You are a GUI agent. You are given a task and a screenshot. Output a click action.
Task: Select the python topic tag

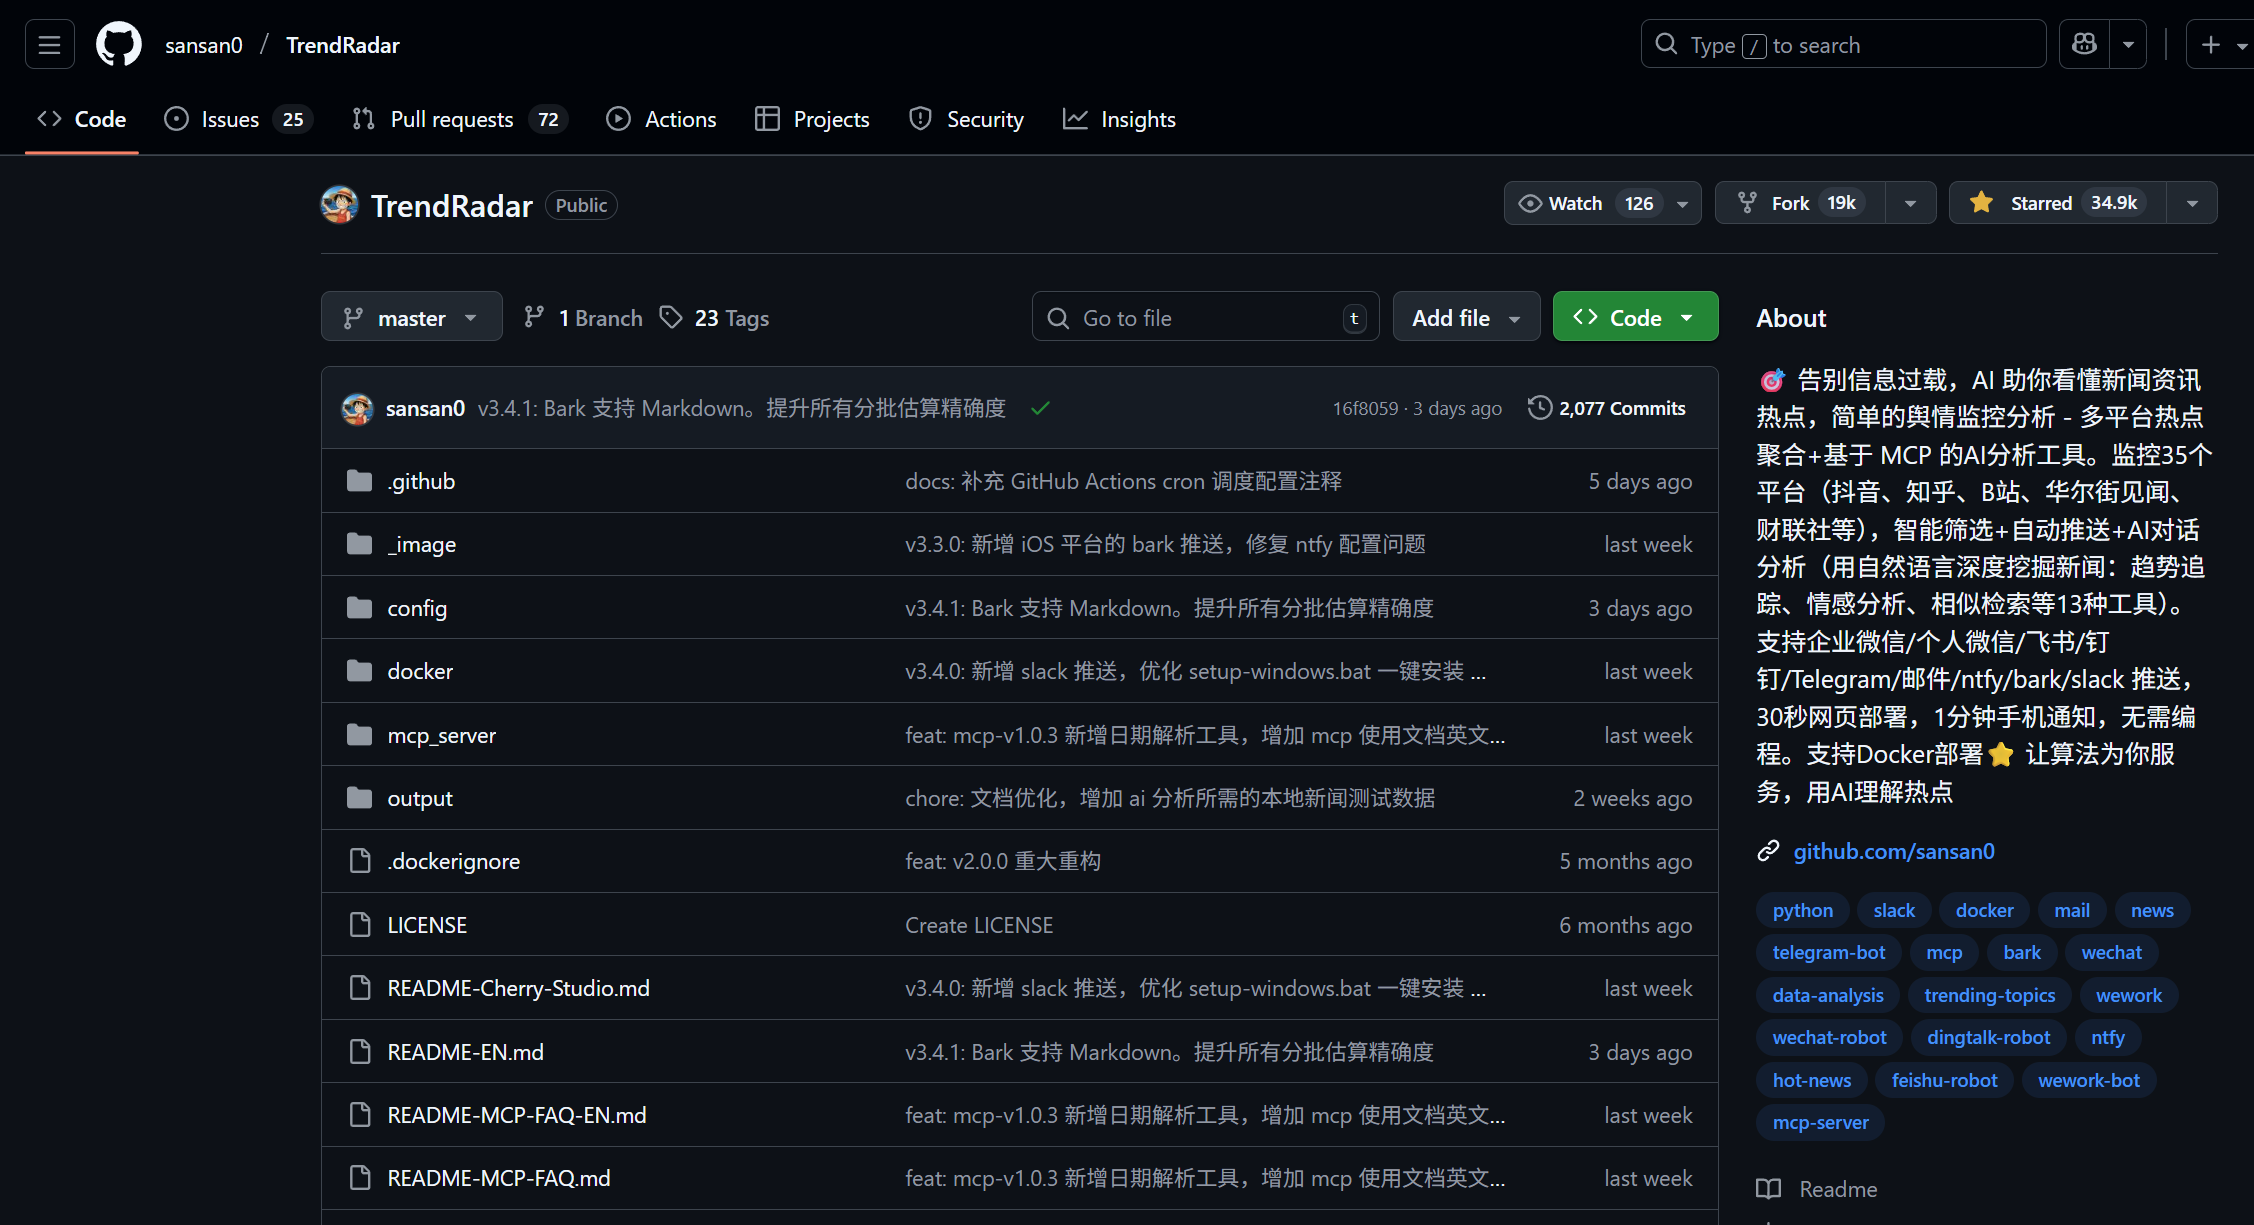pos(1802,909)
